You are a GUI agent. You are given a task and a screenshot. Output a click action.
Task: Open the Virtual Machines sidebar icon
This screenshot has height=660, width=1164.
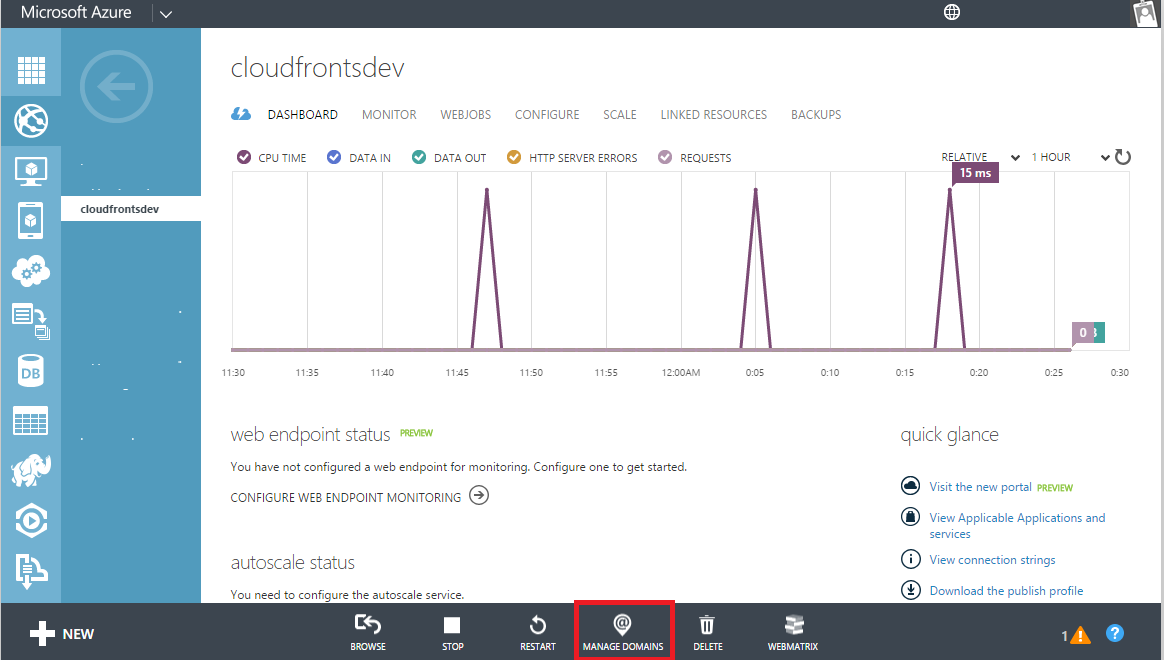click(x=31, y=171)
